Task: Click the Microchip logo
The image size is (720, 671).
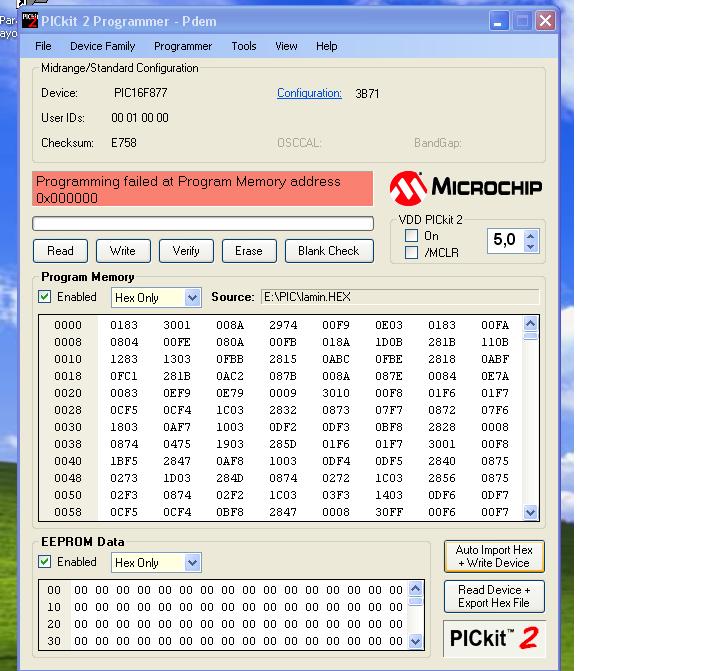Action: tap(466, 187)
